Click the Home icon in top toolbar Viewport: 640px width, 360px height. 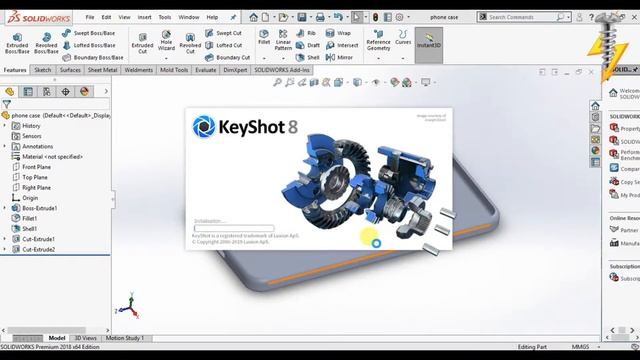pyautogui.click(x=253, y=17)
